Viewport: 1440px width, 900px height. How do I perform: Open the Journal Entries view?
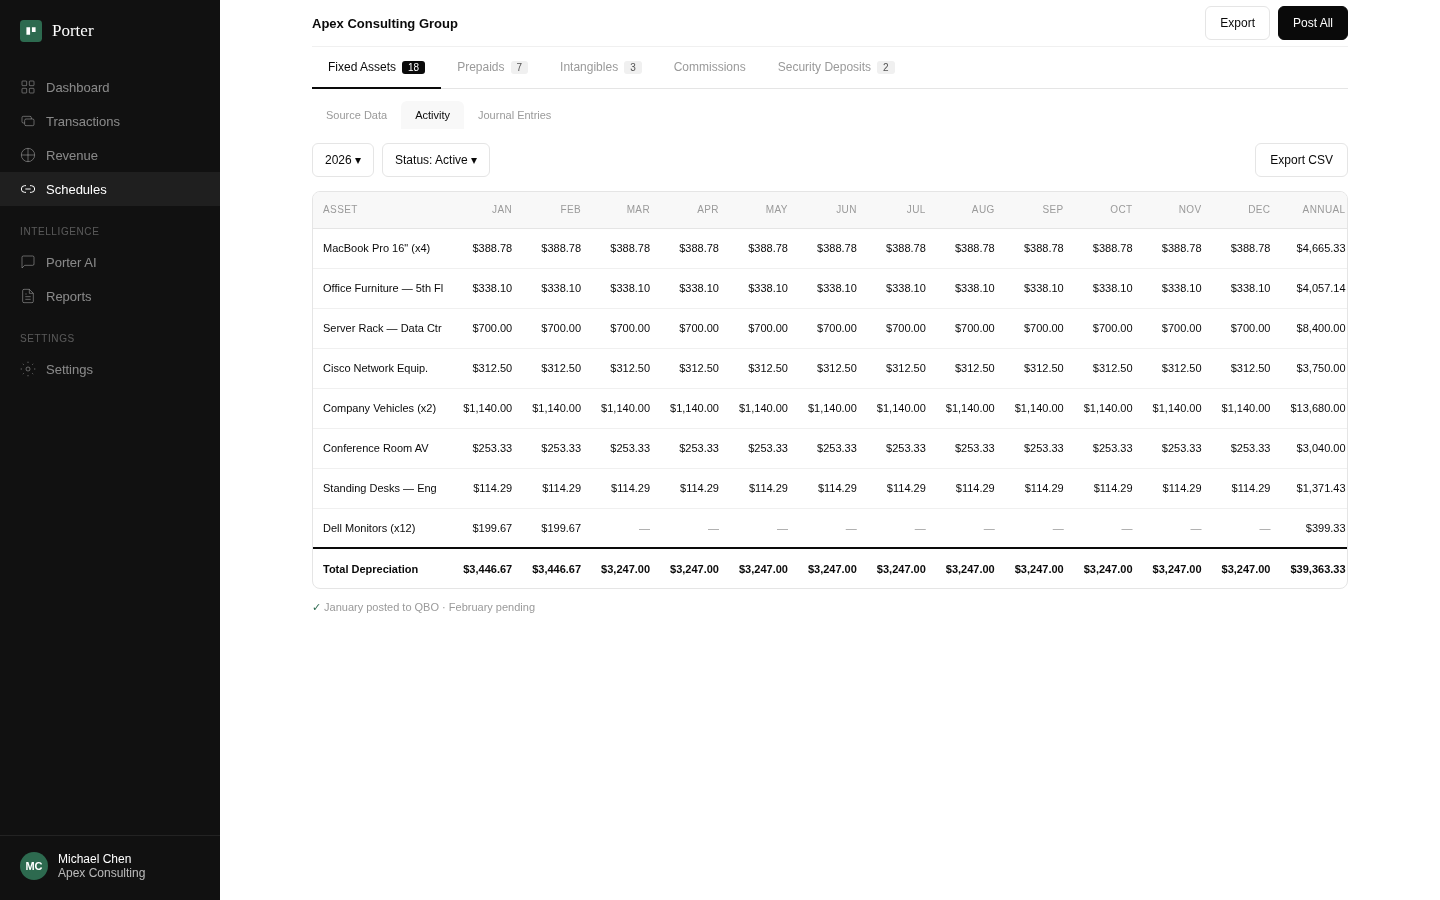pos(514,115)
